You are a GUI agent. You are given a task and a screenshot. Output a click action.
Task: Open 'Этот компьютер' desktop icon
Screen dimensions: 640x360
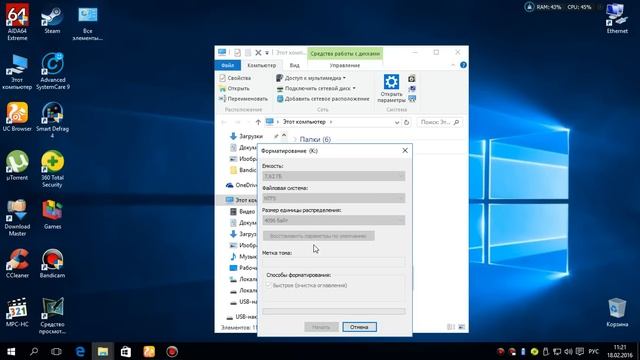[17, 71]
